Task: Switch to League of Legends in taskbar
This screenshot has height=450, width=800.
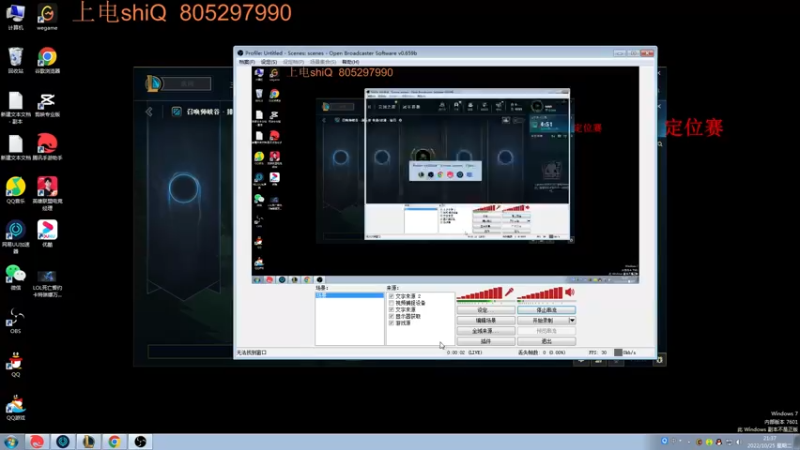Action: 88,442
